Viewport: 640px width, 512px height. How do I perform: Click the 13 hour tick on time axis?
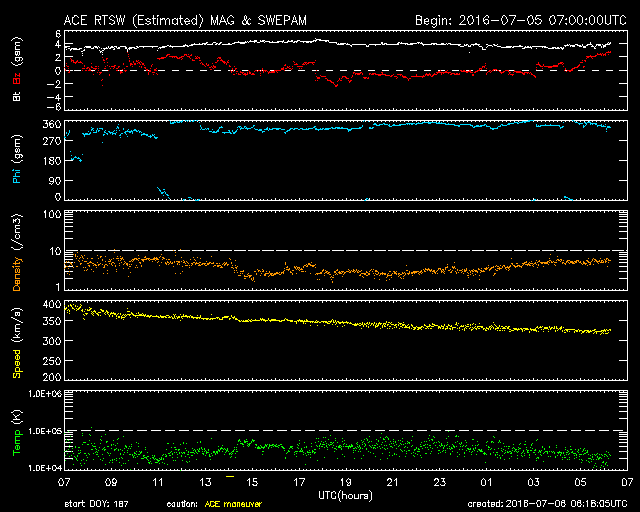coord(205,482)
